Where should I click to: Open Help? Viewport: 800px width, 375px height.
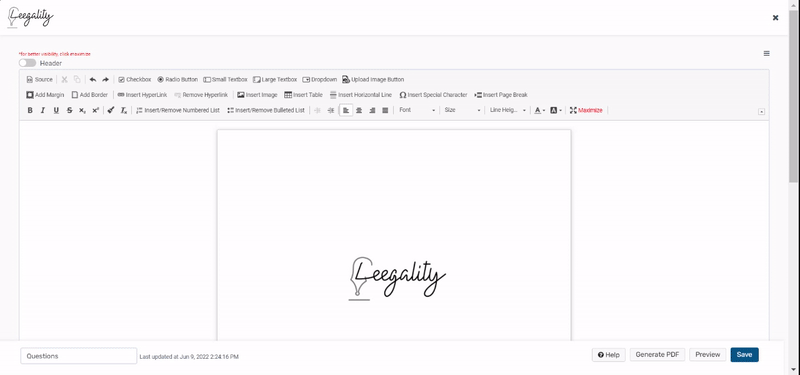(609, 355)
